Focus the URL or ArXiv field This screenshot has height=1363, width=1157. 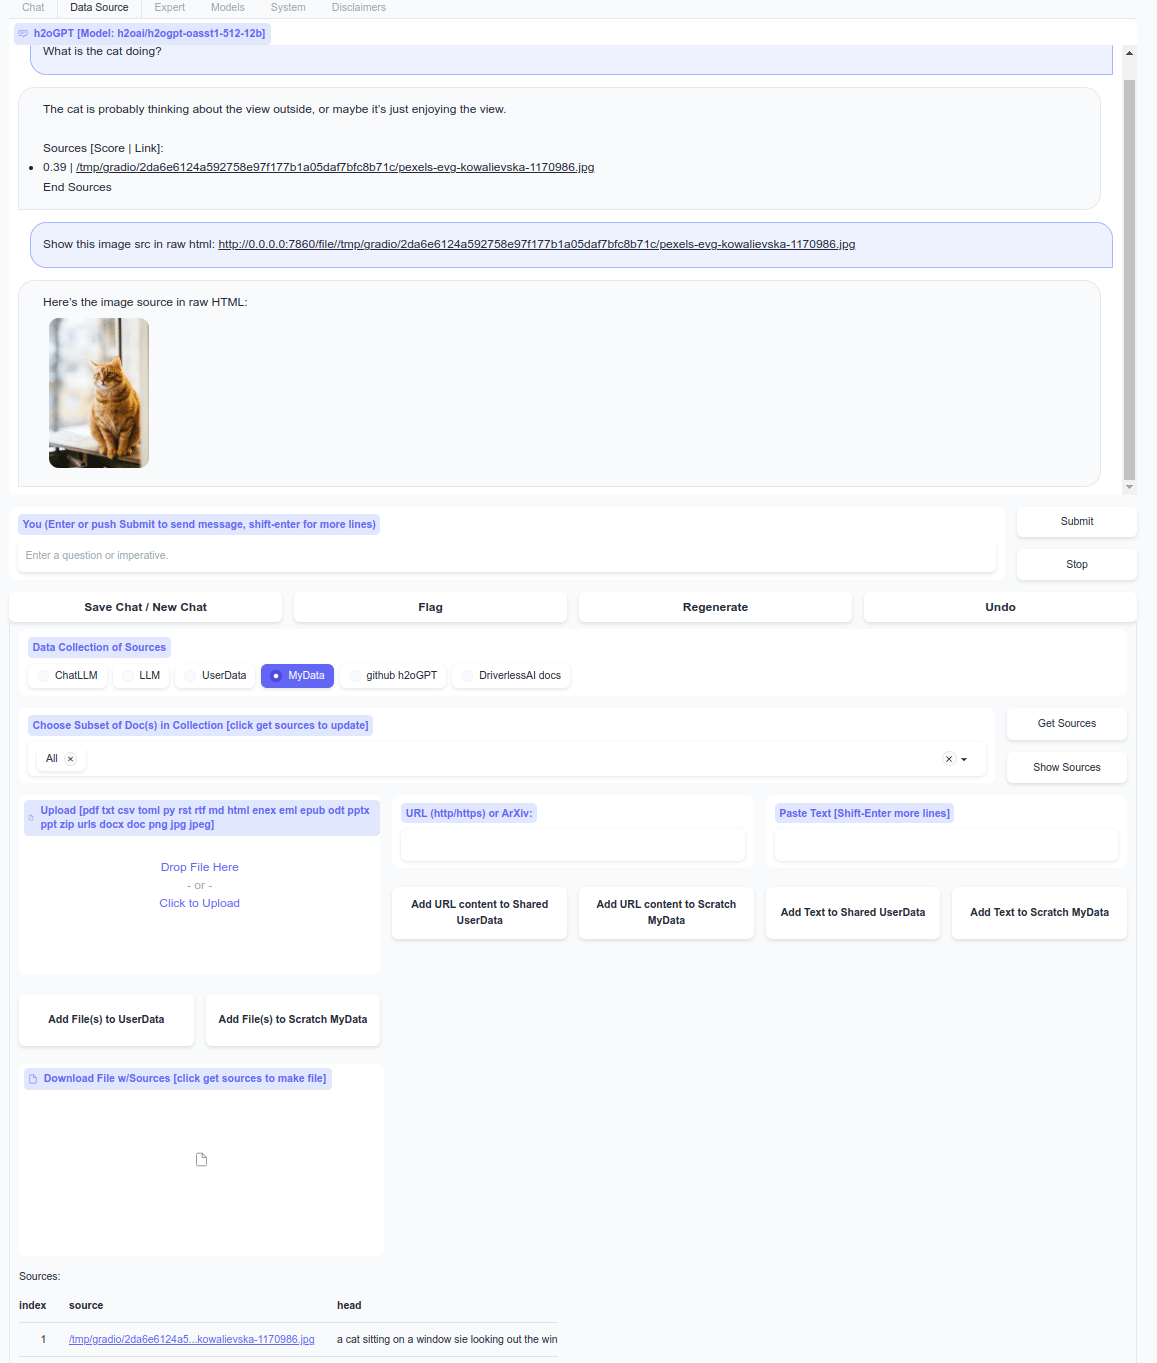pyautogui.click(x=573, y=845)
